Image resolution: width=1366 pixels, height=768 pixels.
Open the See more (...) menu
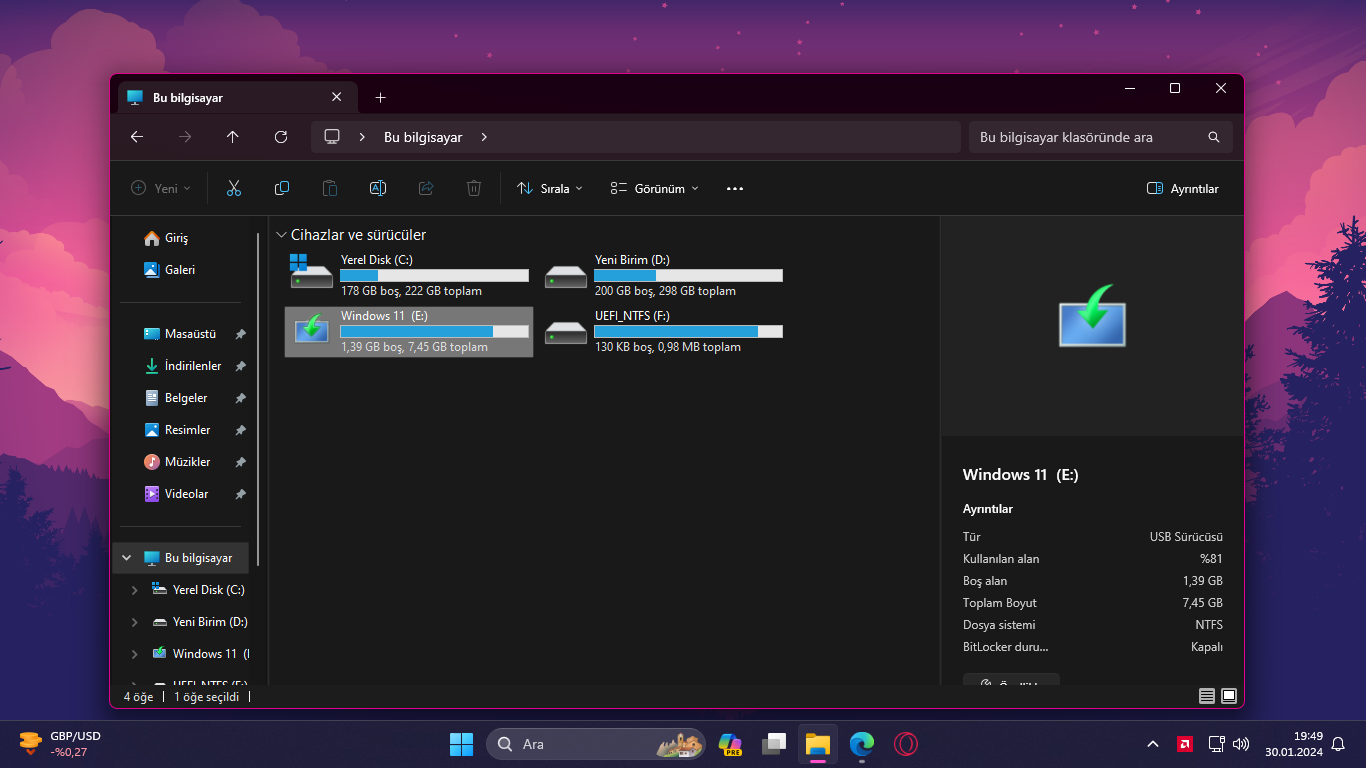(735, 188)
